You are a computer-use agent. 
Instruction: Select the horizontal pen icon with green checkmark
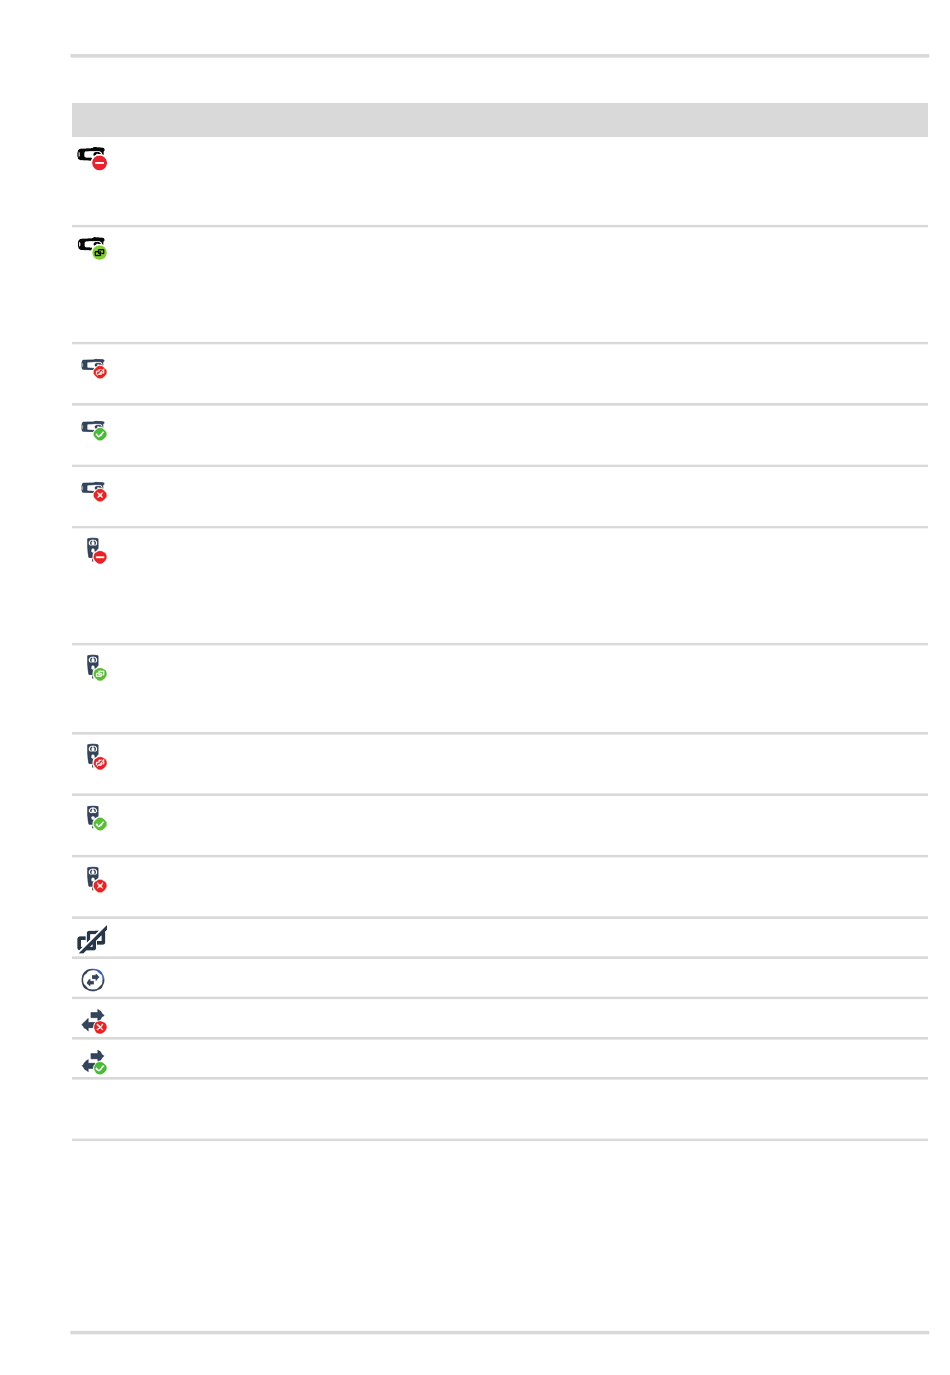[93, 430]
